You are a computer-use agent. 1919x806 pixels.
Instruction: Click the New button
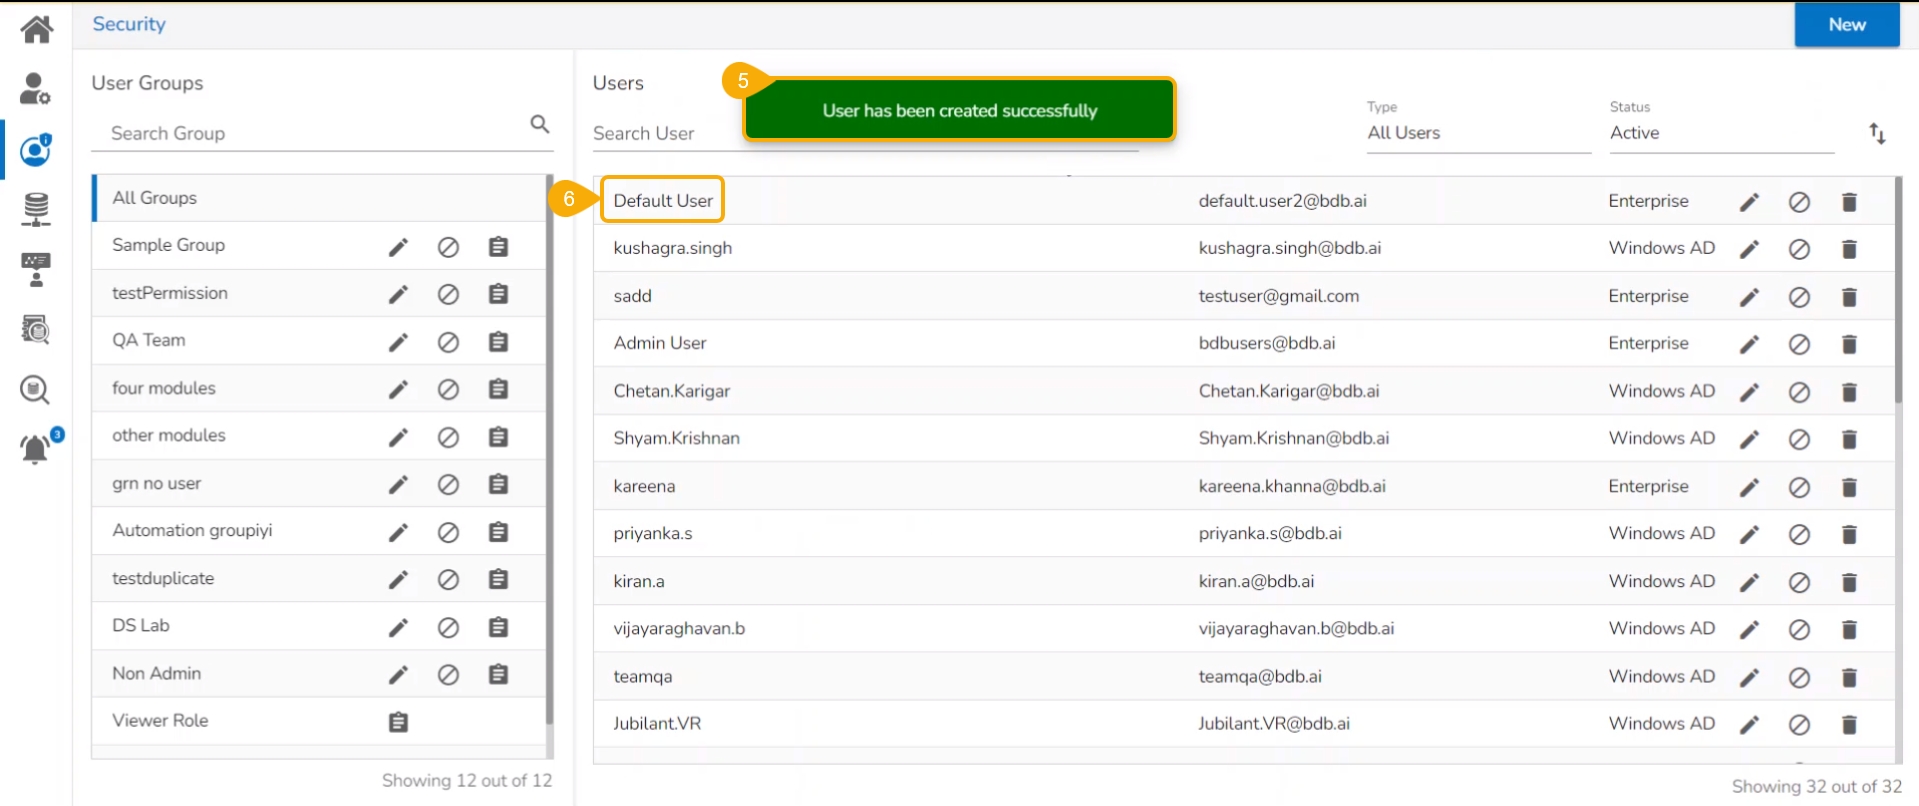click(x=1846, y=25)
